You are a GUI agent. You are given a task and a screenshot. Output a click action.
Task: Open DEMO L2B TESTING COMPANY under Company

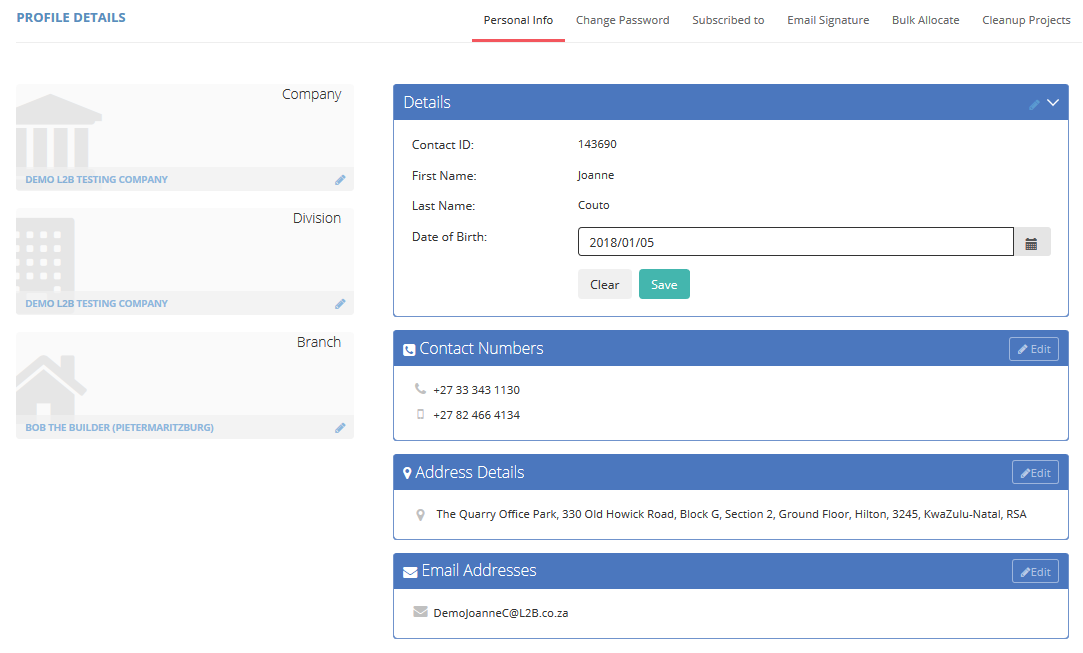(97, 180)
